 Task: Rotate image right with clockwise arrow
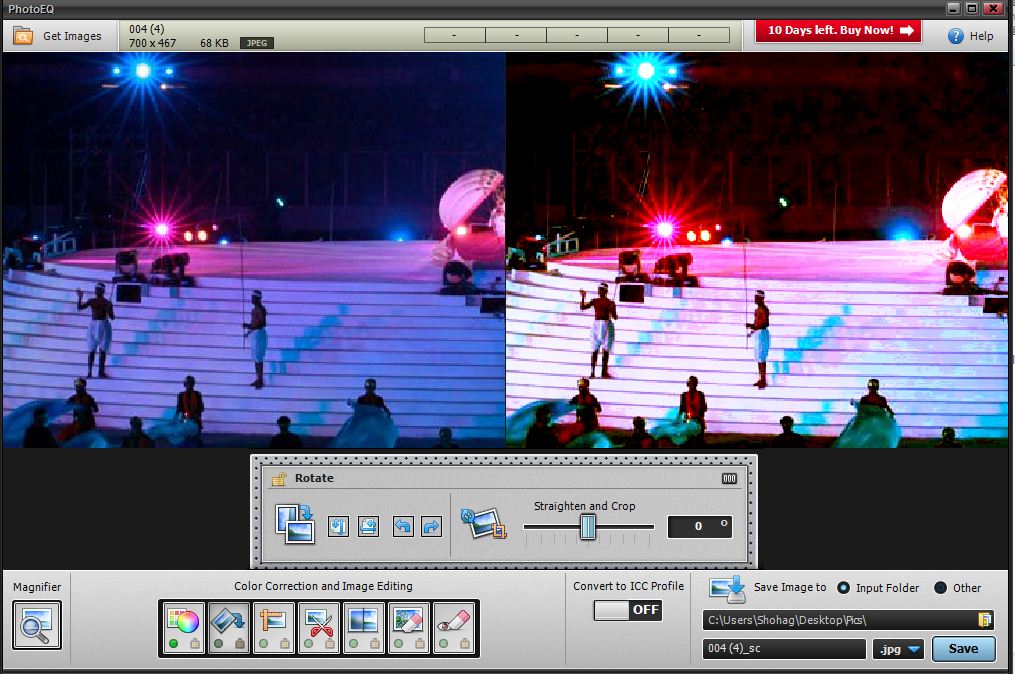point(431,526)
